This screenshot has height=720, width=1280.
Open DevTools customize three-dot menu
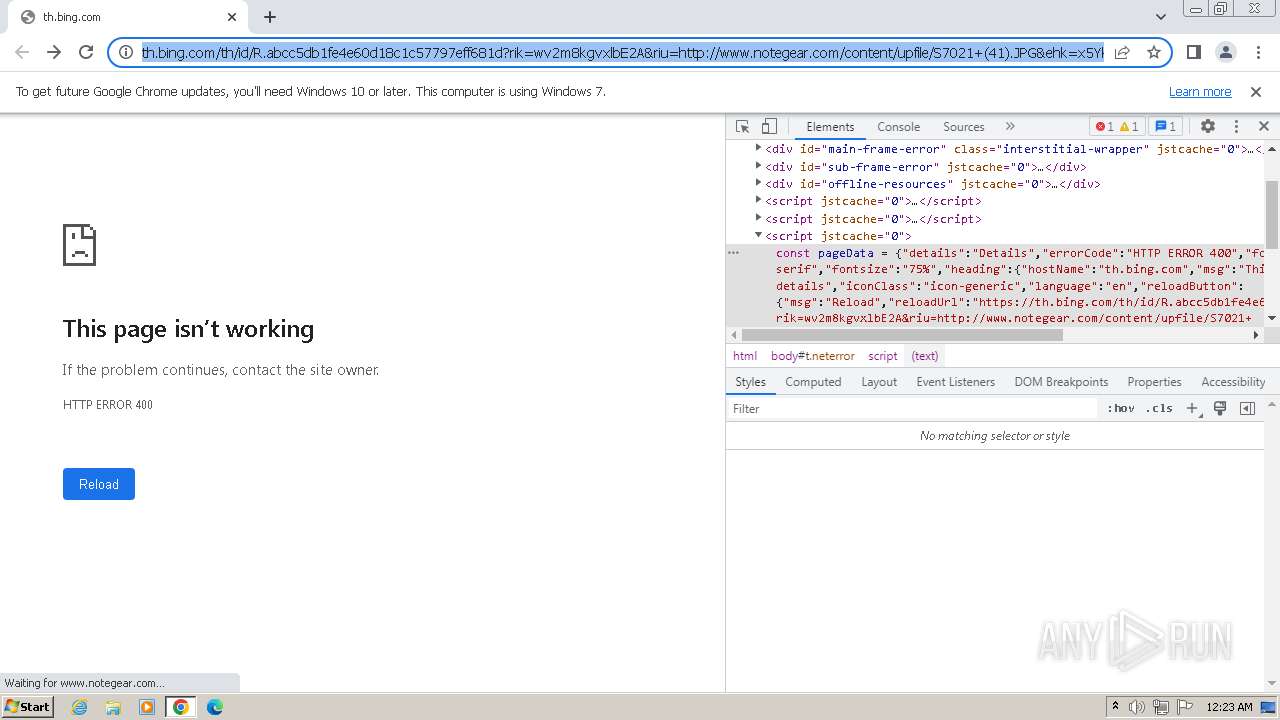tap(1236, 127)
